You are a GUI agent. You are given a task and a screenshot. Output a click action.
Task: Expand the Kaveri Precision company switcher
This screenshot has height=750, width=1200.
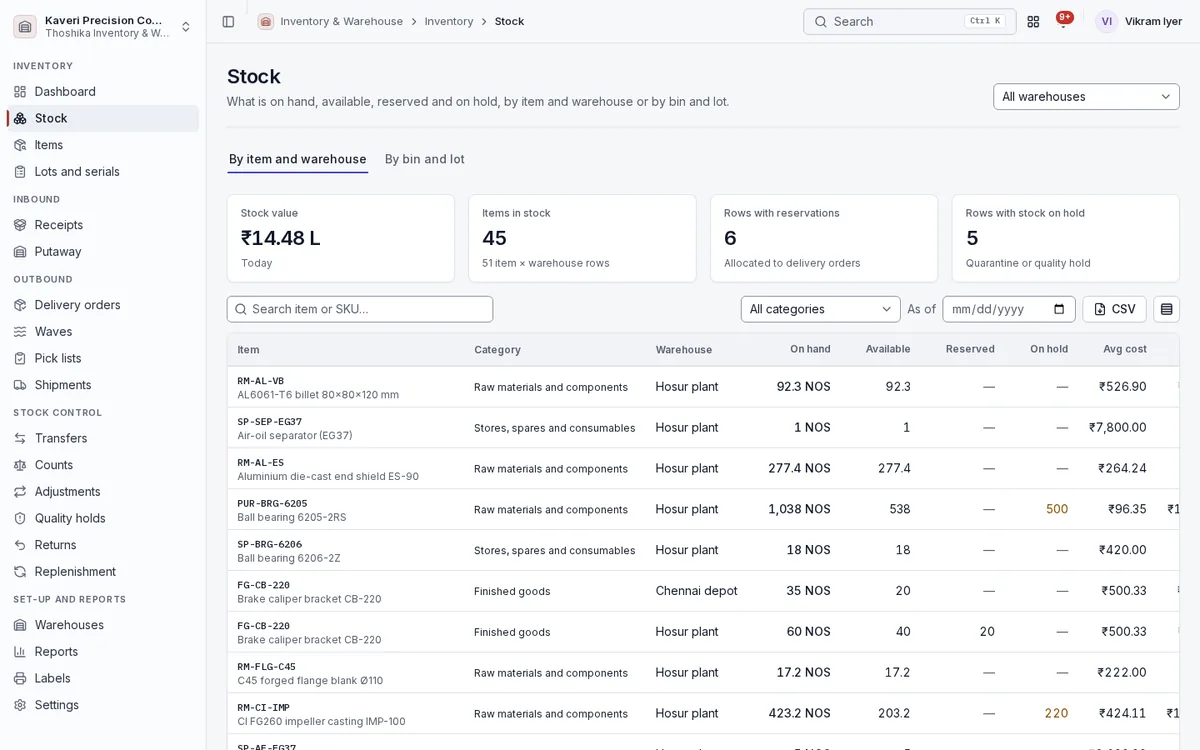tap(102, 26)
